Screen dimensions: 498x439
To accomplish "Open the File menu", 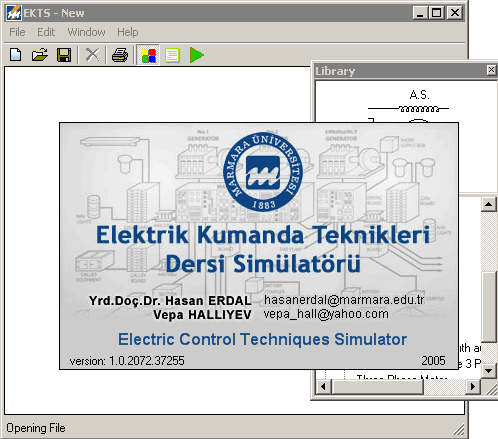I will 17,32.
